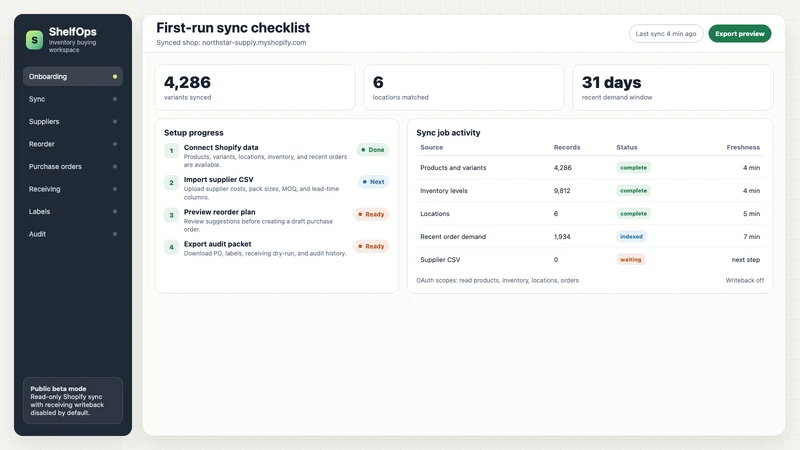Click the Ready badge on Preview reorder plan
This screenshot has height=450, width=800.
371,214
